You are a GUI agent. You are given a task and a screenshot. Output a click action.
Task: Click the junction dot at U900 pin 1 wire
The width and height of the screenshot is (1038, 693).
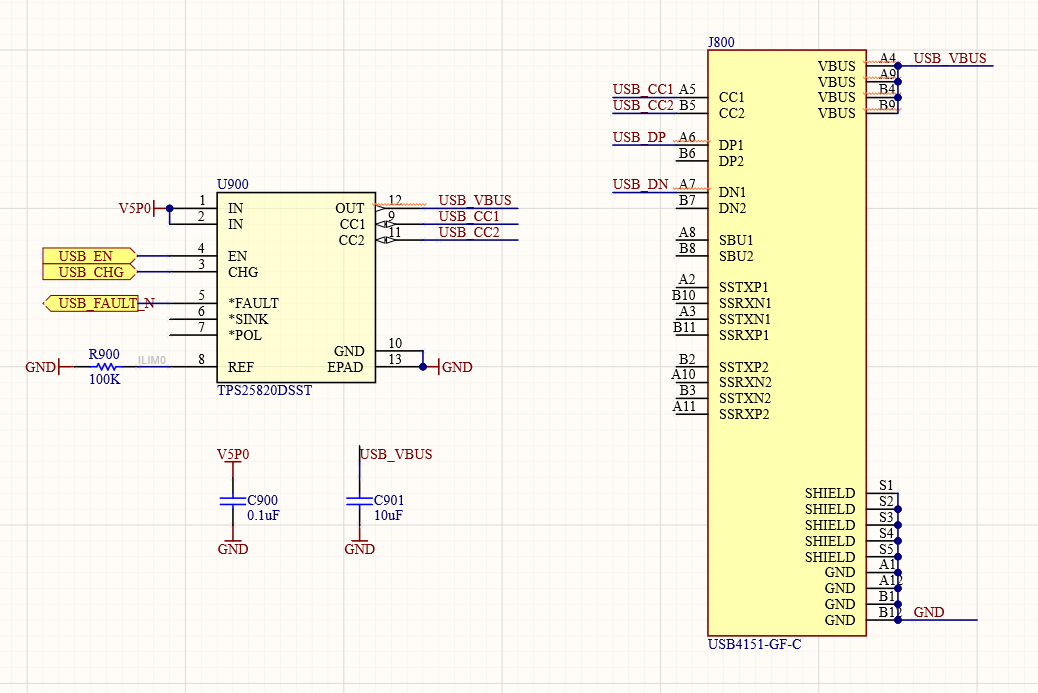tap(169, 208)
